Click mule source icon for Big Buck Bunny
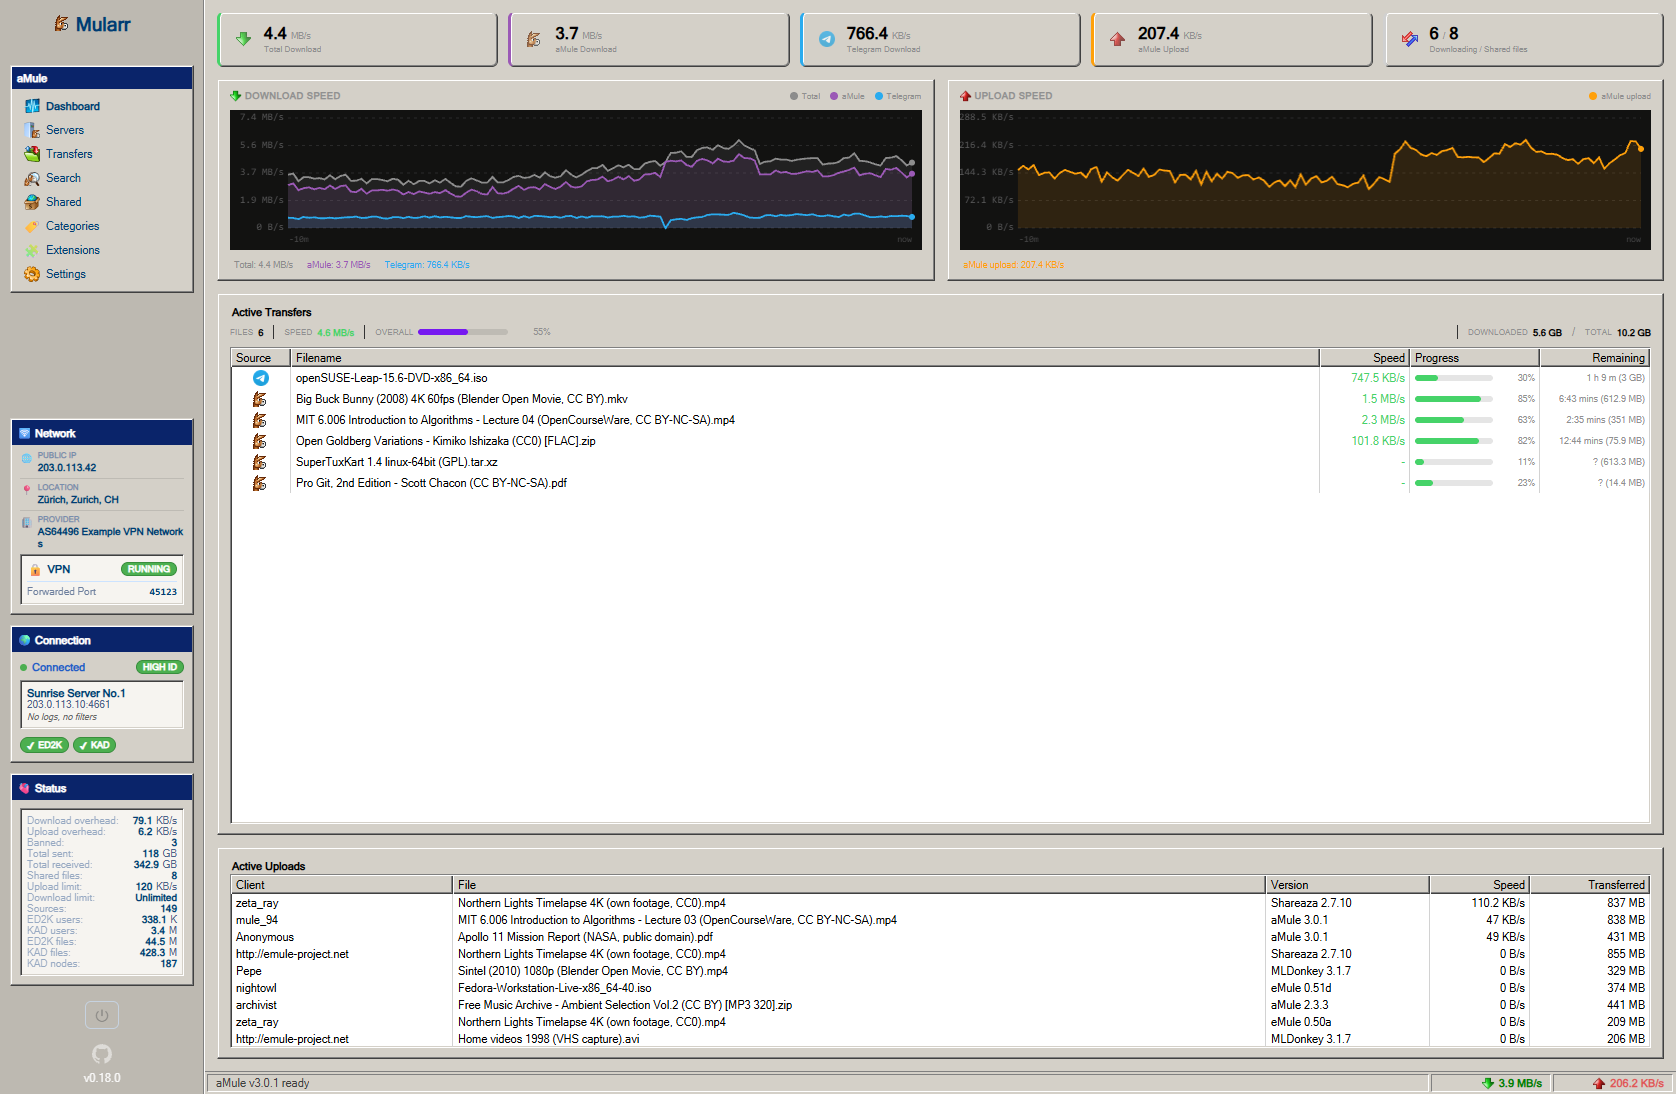This screenshot has width=1676, height=1094. pyautogui.click(x=260, y=399)
